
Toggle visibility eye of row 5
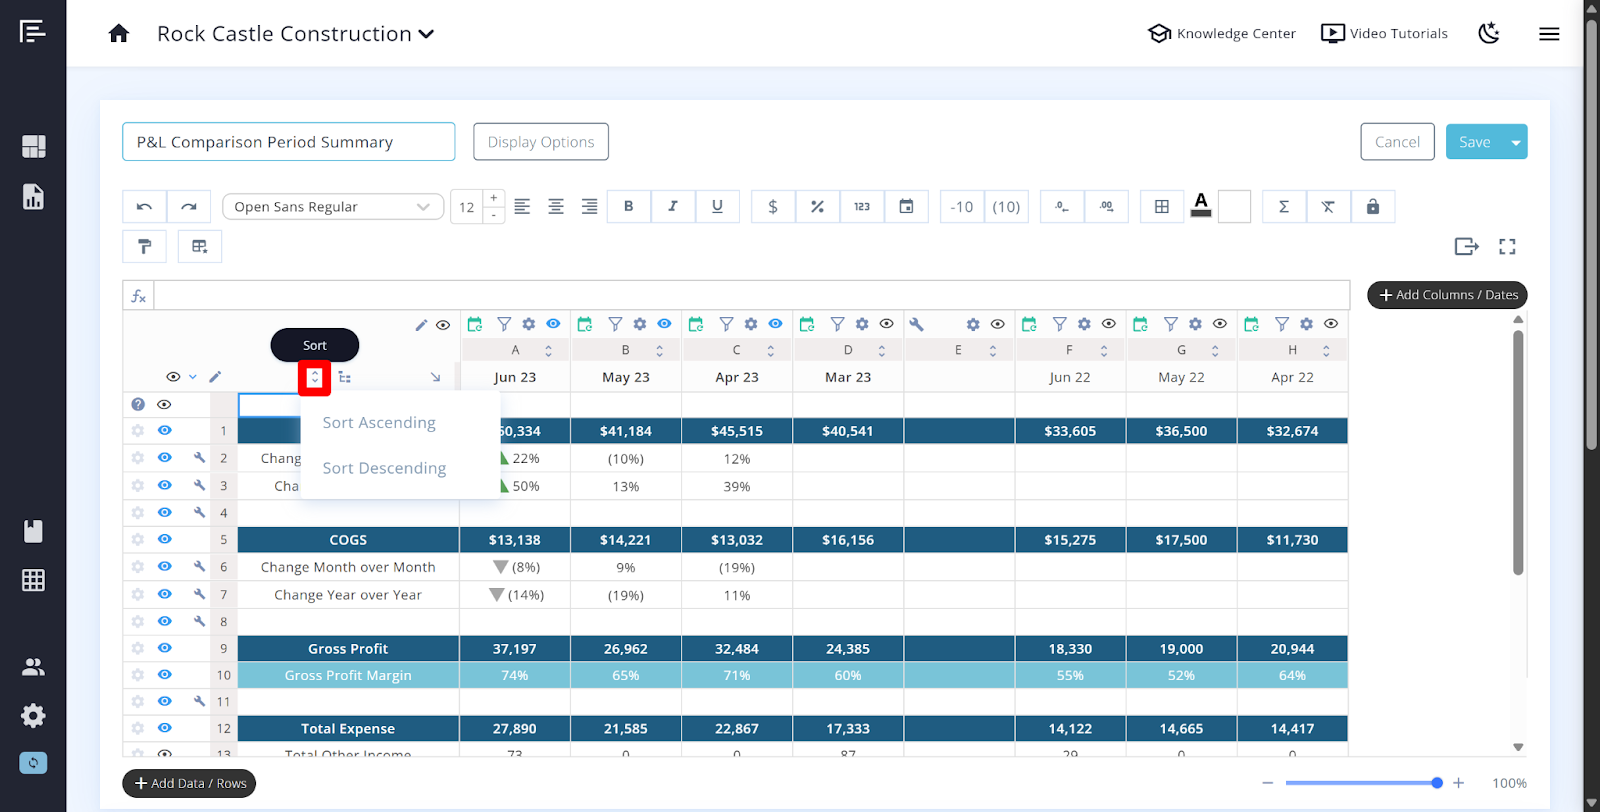[165, 539]
